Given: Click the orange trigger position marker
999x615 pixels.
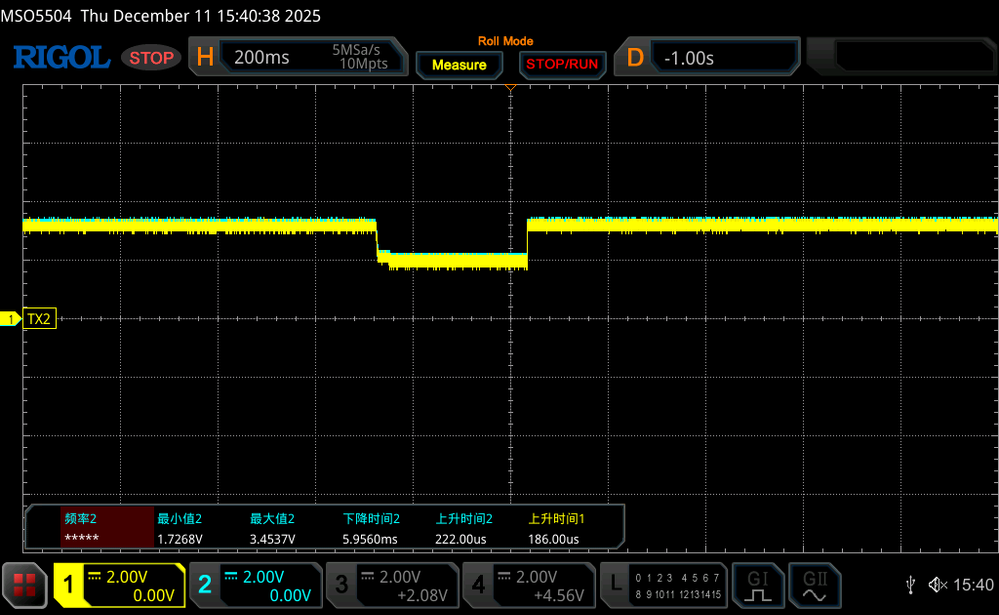Looking at the screenshot, I should click(x=510, y=88).
